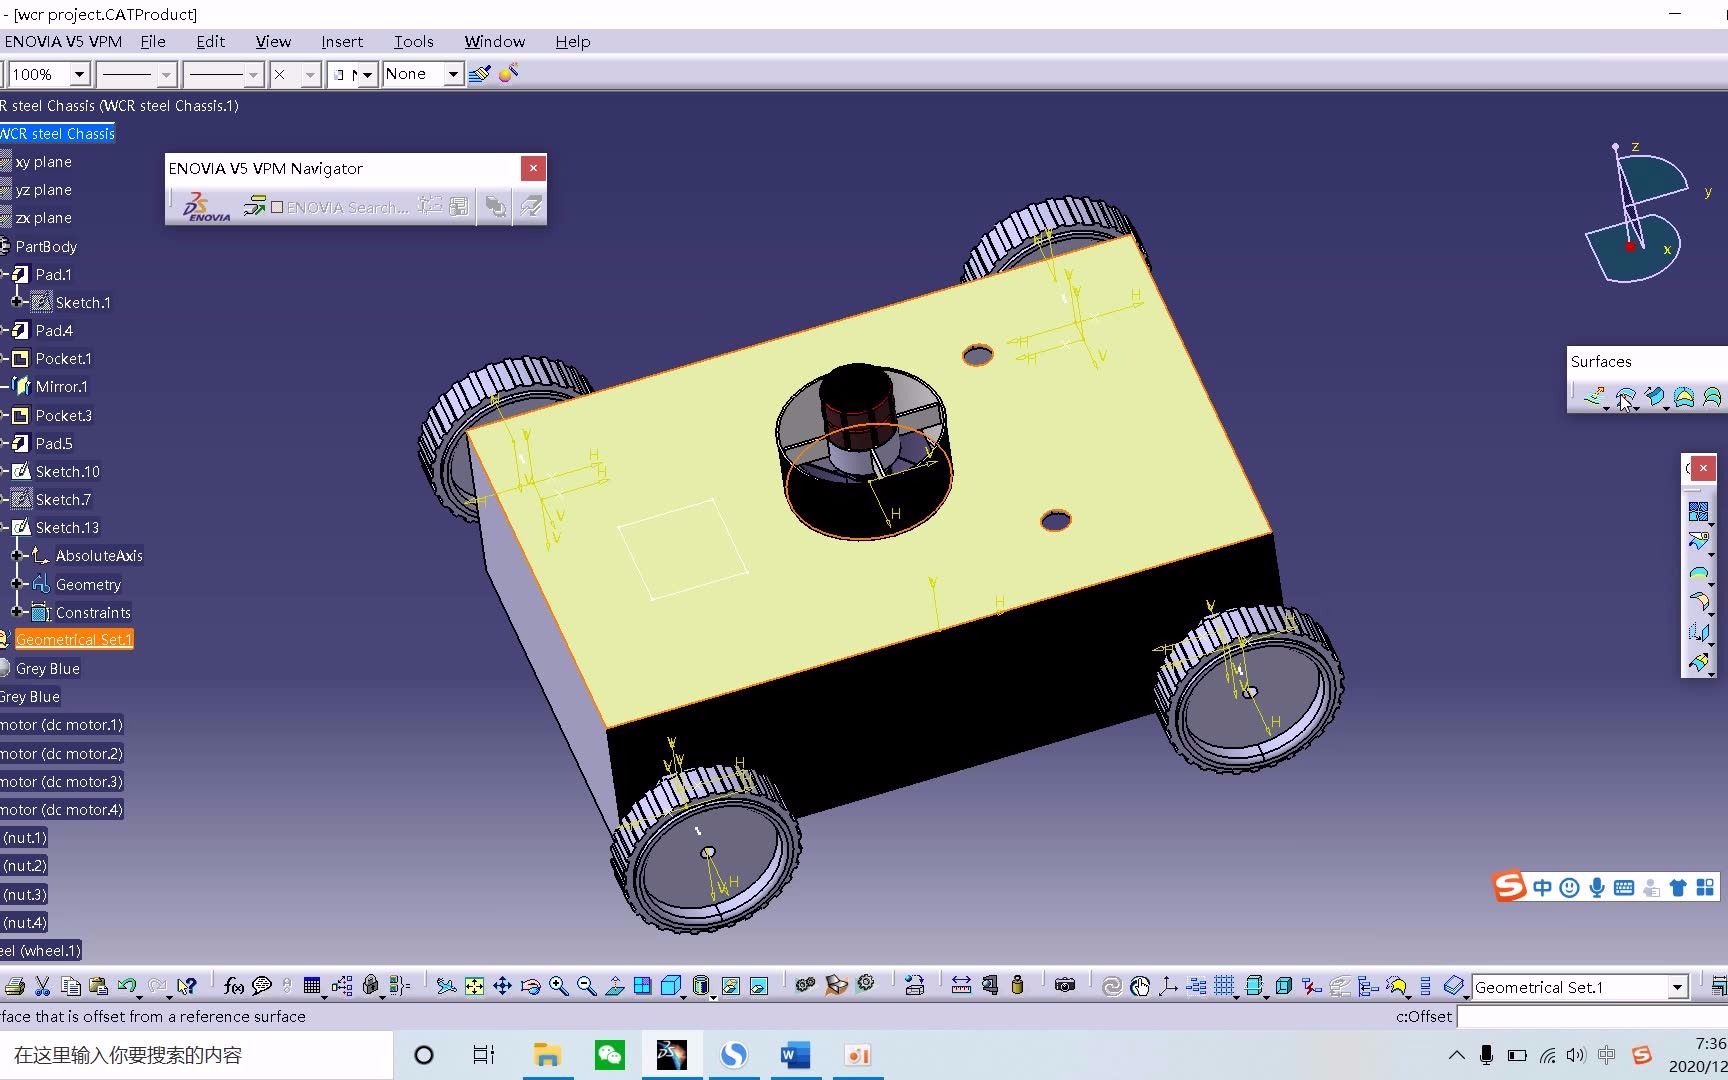Open the ENOVIA V5 VPM menu
The width and height of the screenshot is (1728, 1080).
pyautogui.click(x=63, y=41)
